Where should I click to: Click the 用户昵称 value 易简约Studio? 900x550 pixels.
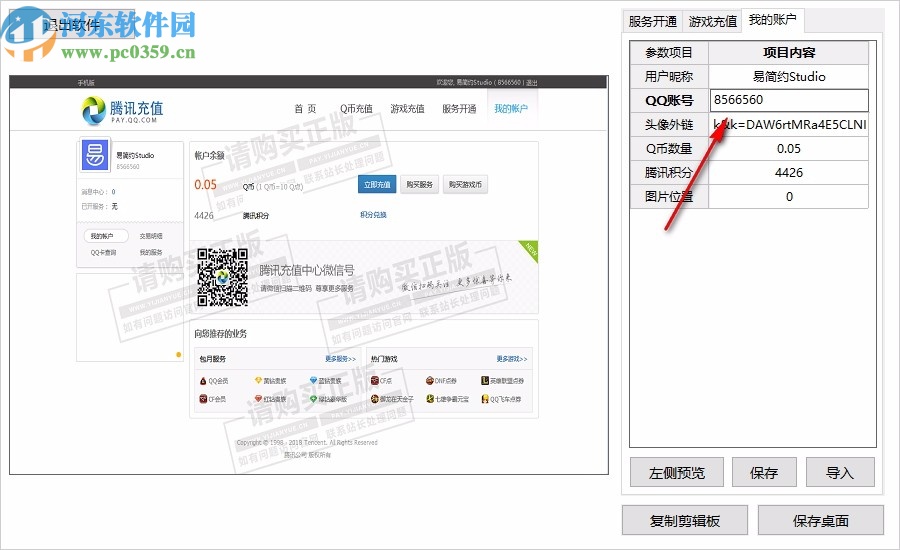click(x=789, y=76)
